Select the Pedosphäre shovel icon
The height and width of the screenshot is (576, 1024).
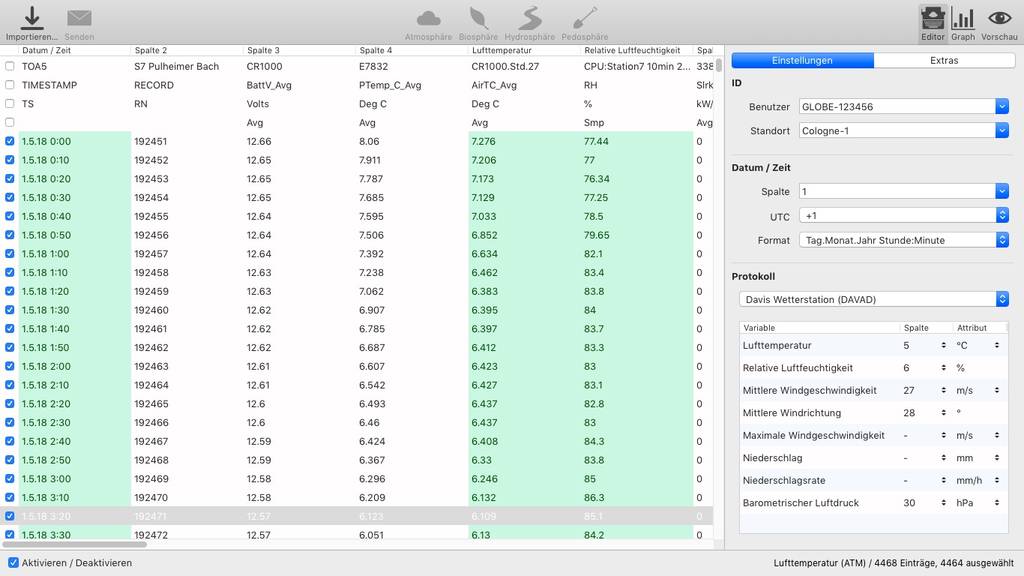584,18
